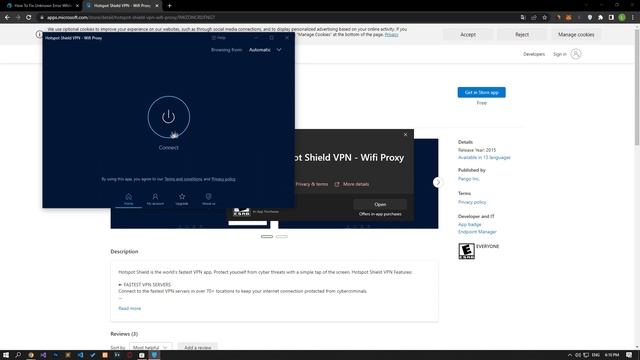This screenshot has height=360, width=640.
Task: Open Developers link in page header
Action: [x=534, y=54]
